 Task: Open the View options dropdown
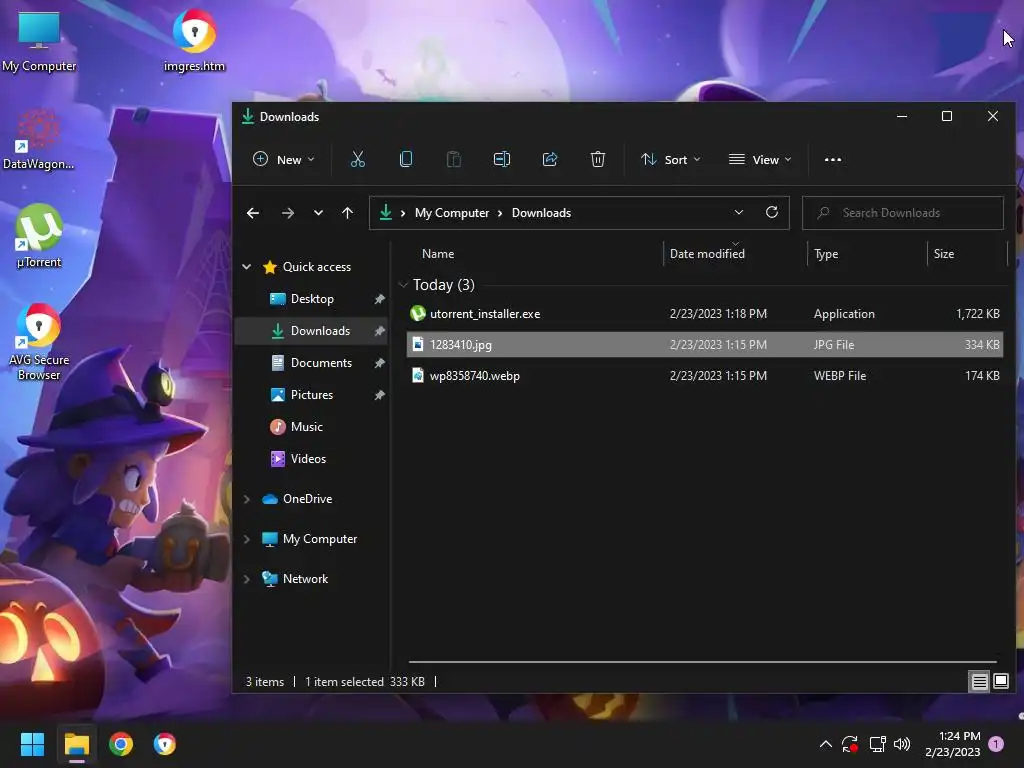tap(760, 159)
